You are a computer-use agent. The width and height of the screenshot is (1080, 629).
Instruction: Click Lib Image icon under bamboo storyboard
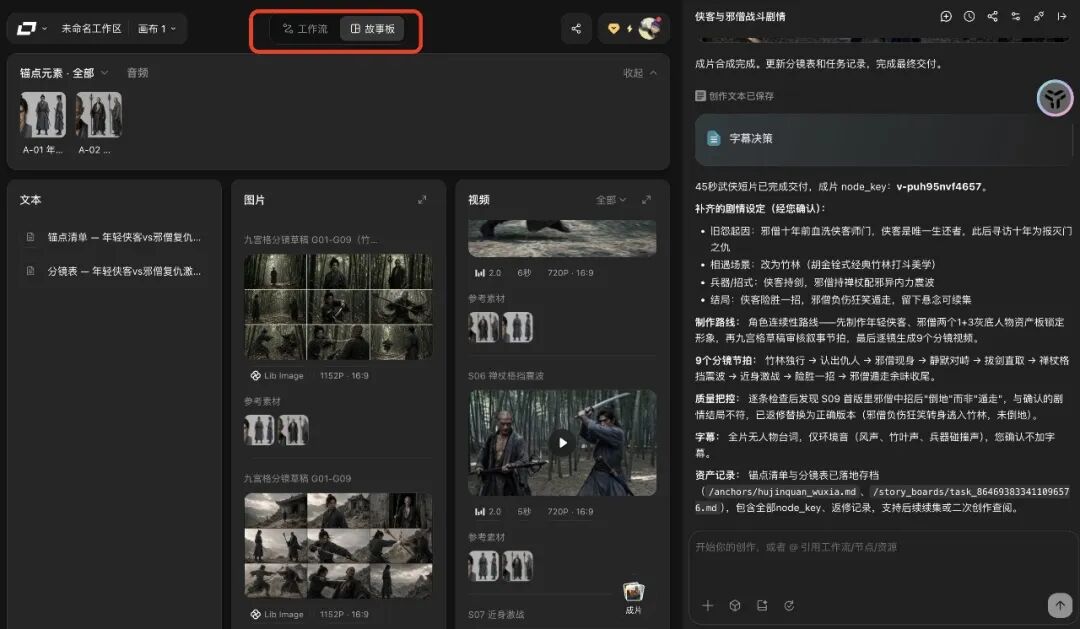[x=255, y=375]
